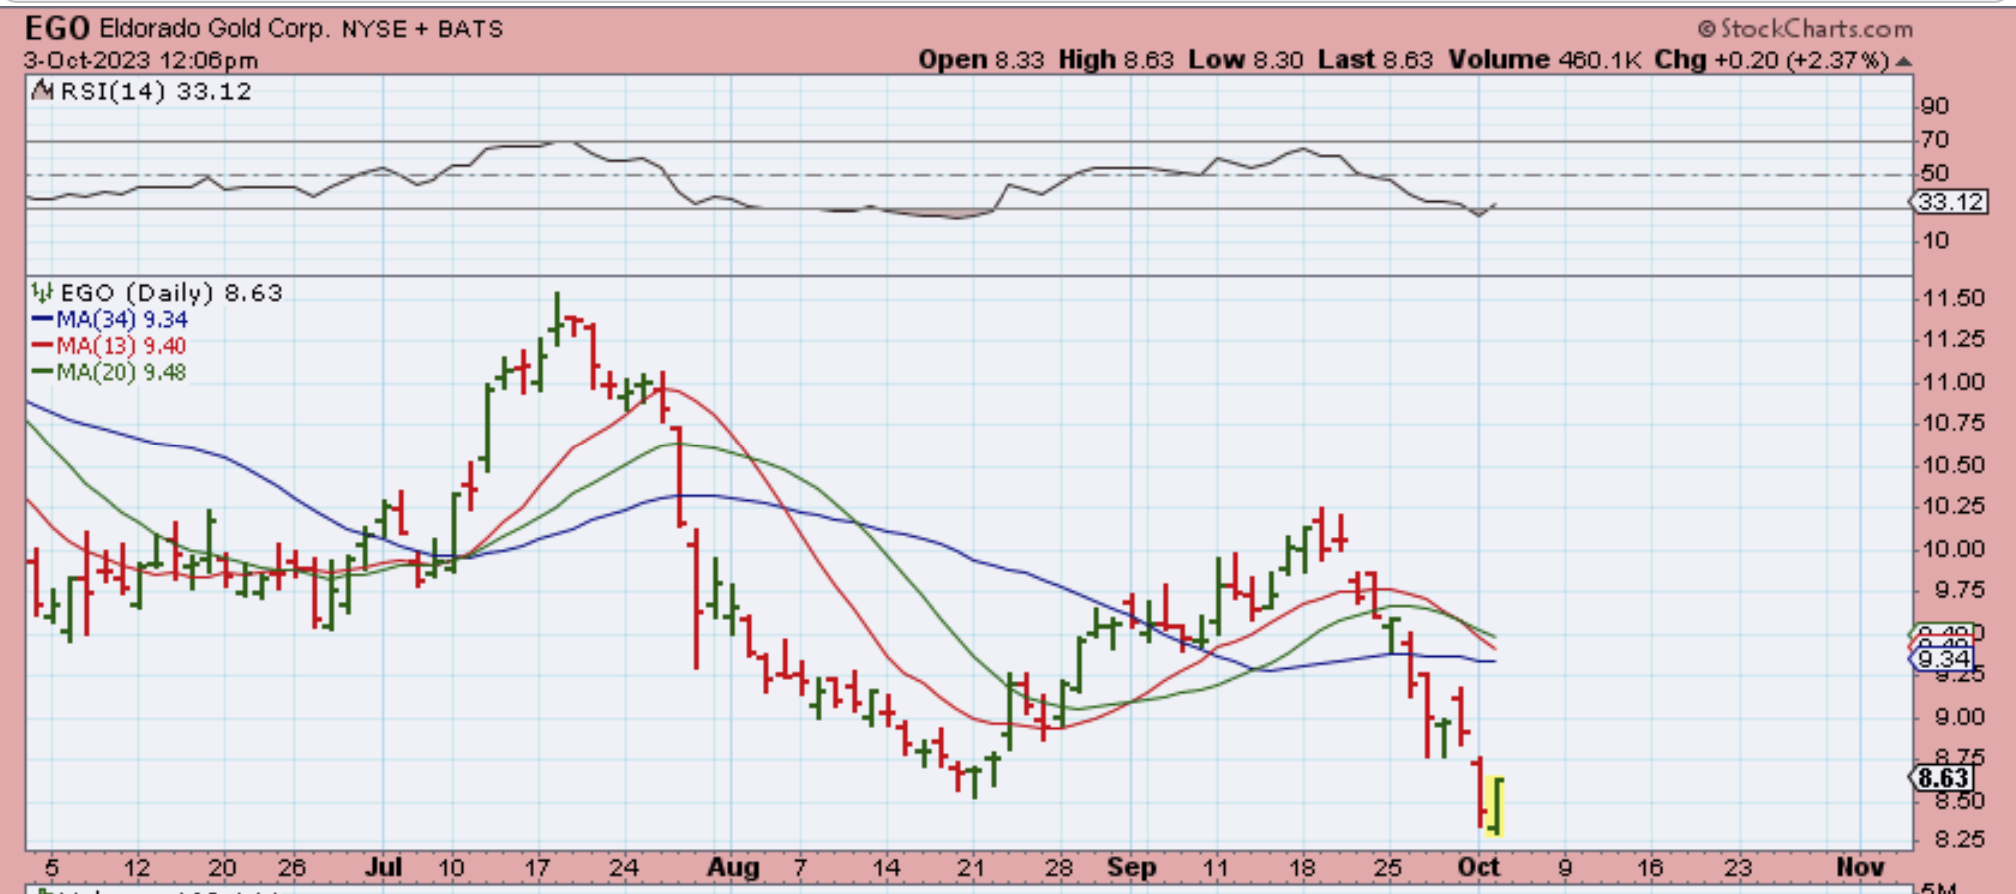Click the Sep label on date axis
The height and width of the screenshot is (894, 2016).
[x=1131, y=867]
